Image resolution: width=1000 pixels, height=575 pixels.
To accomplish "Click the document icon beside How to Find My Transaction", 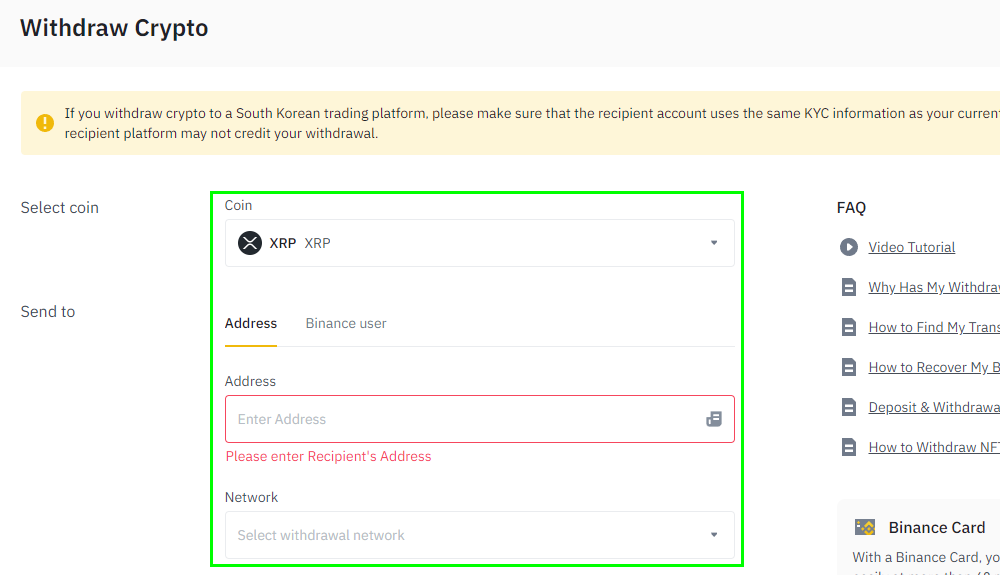I will click(848, 327).
